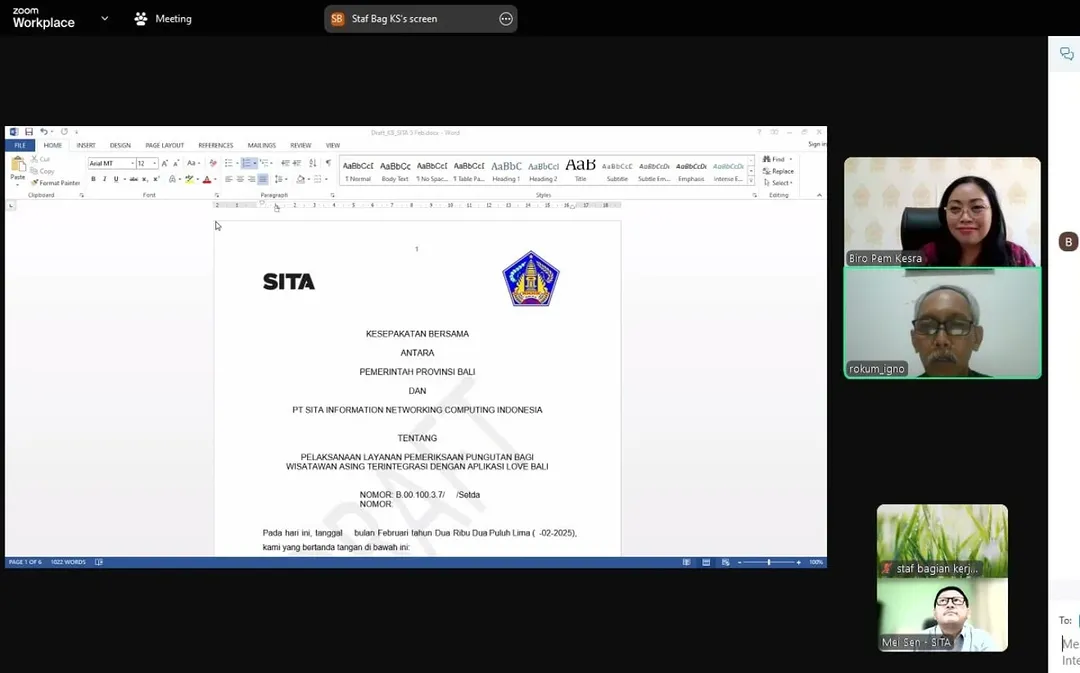Click the Paste clipboard icon

coord(18,165)
